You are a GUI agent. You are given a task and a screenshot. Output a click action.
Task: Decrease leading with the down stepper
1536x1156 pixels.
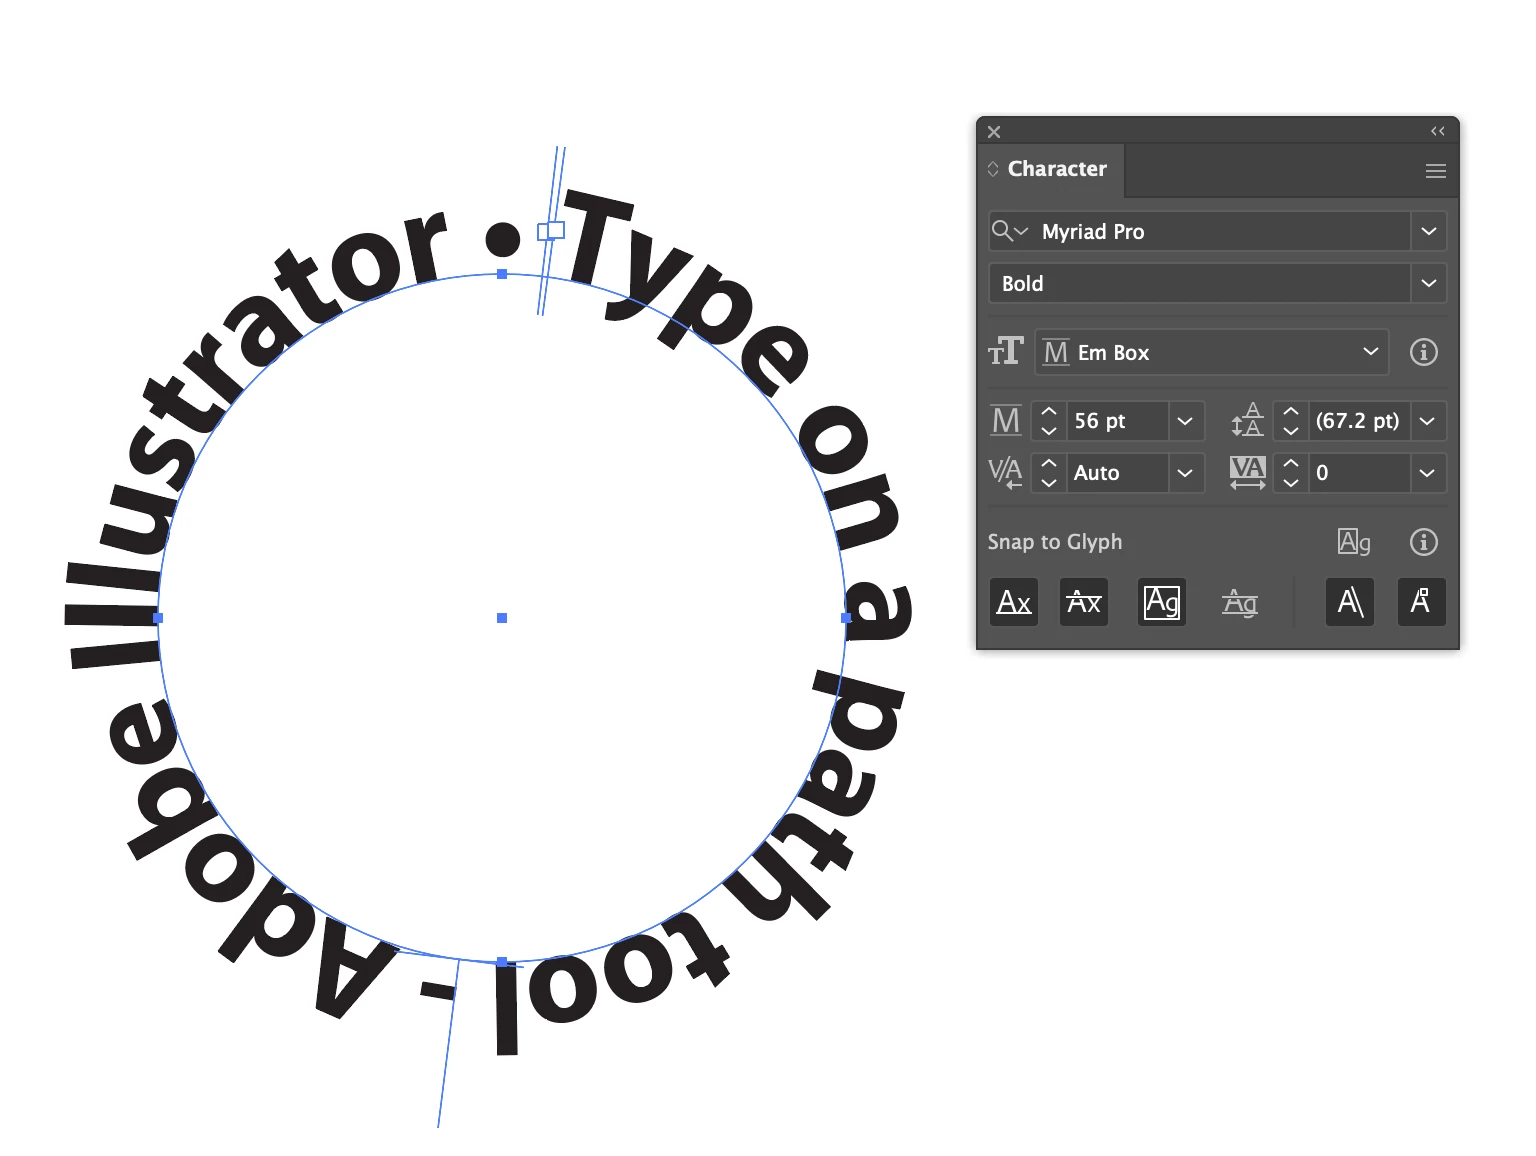1291,431
